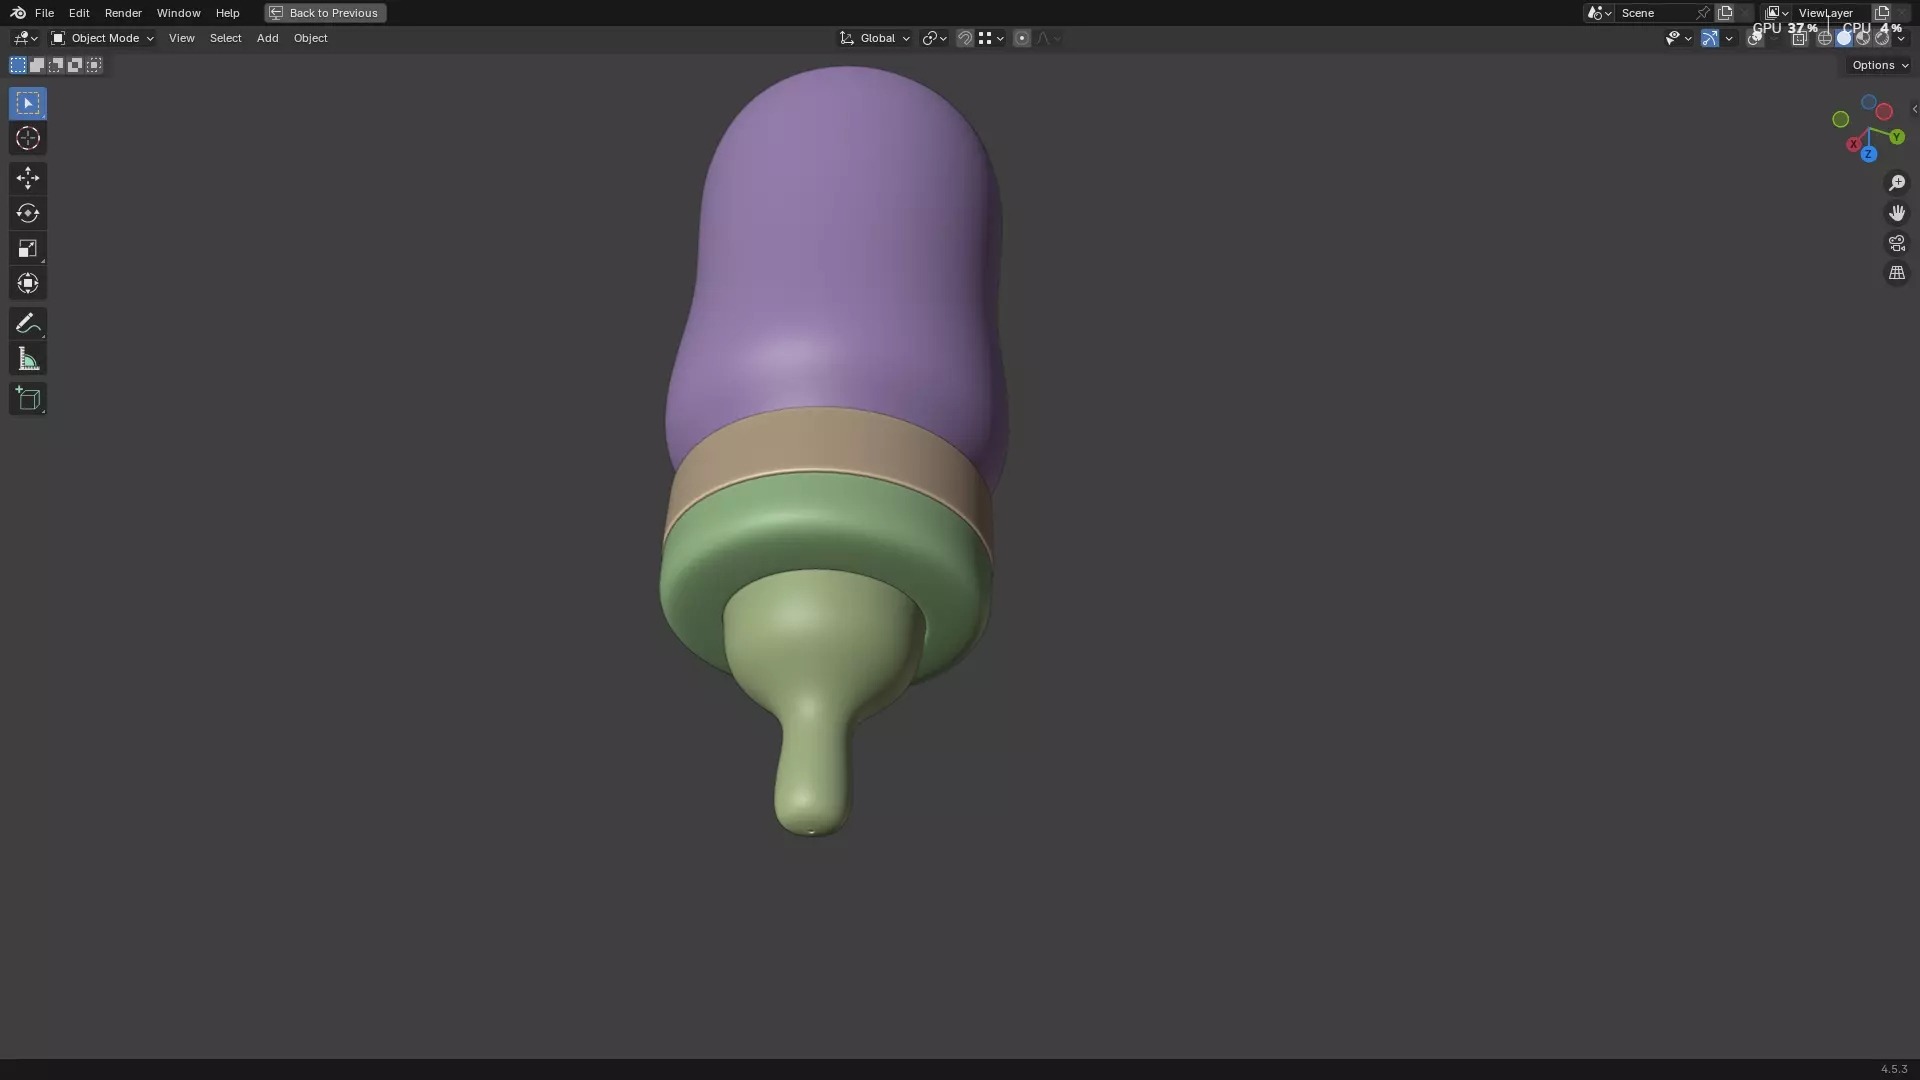The image size is (1920, 1080).
Task: Click the blue Z axis gizmo circle
Action: (x=1868, y=155)
